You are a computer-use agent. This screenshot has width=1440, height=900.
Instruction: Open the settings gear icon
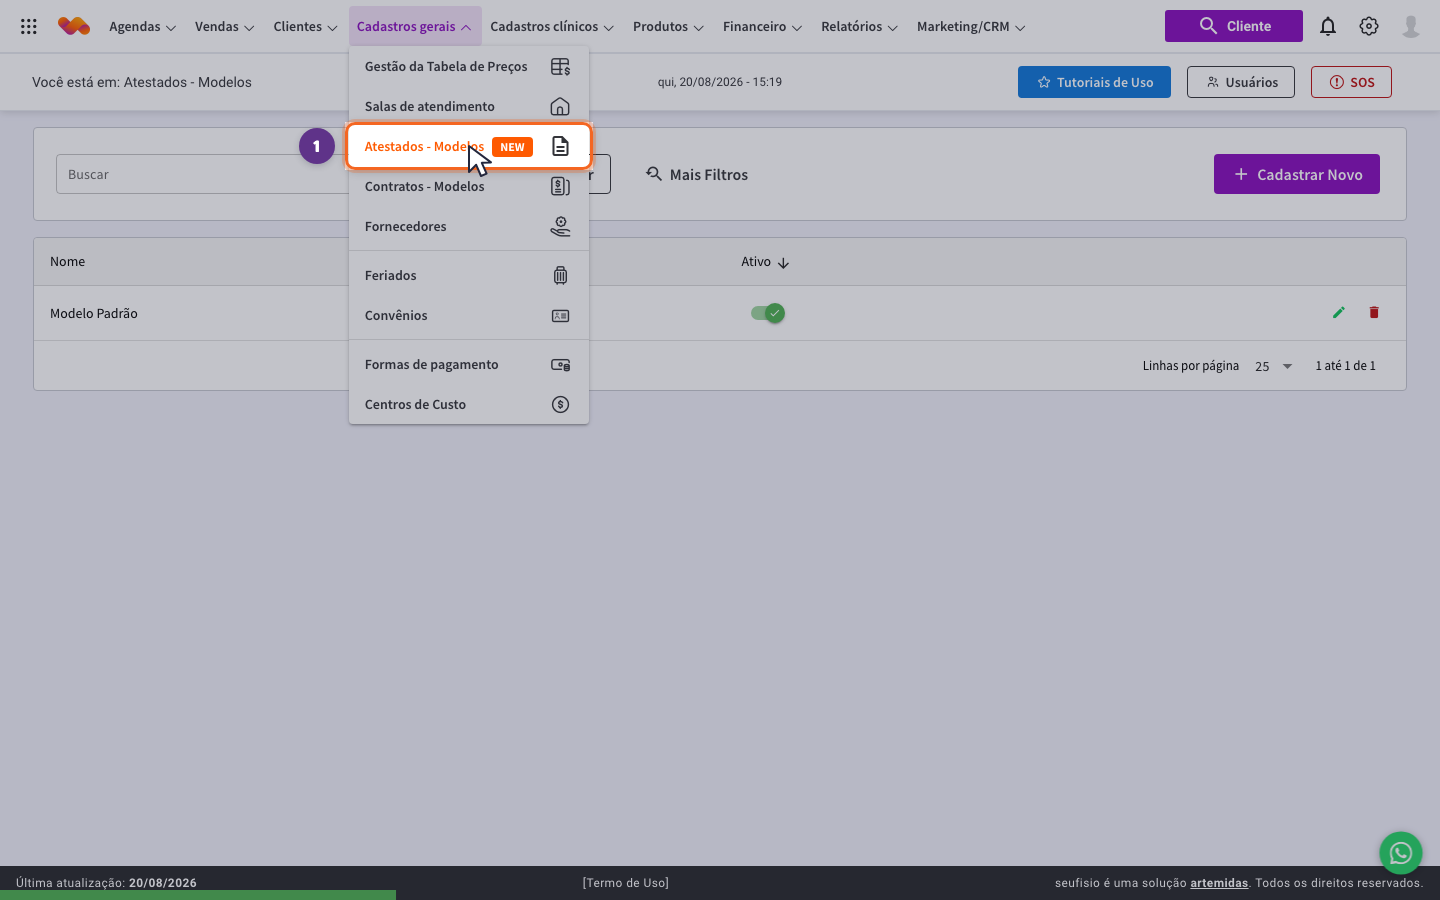pos(1369,27)
